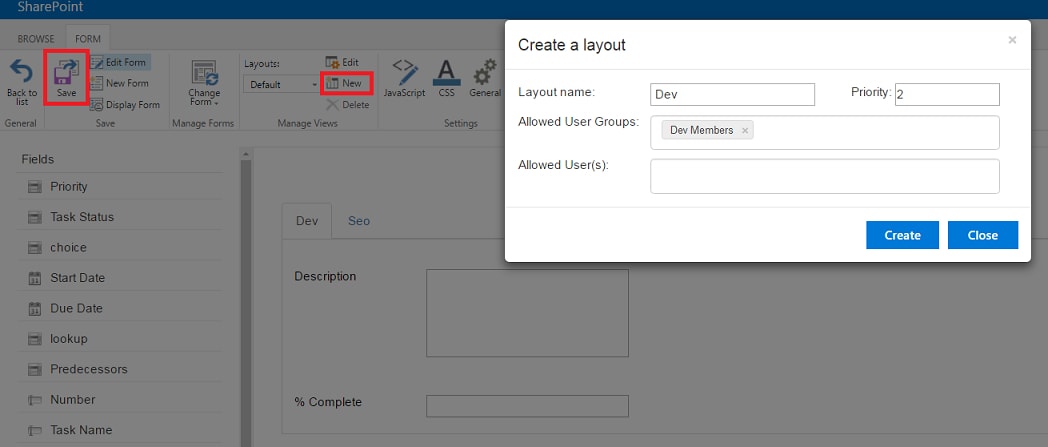The width and height of the screenshot is (1048, 447).
Task: Select the Predecessors field
Action: point(120,369)
